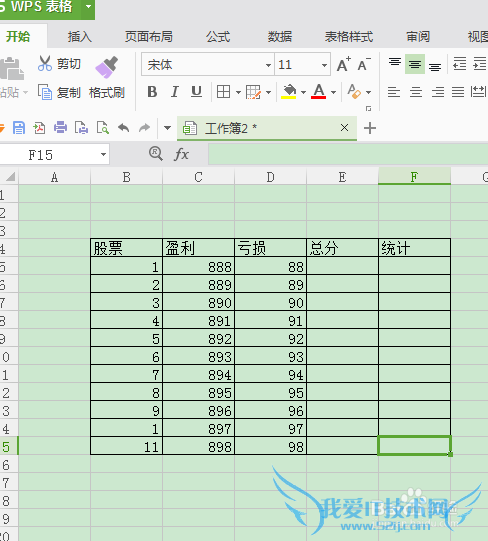
Task: Open WPS 表格 application menu dropdown
Action: (88, 7)
